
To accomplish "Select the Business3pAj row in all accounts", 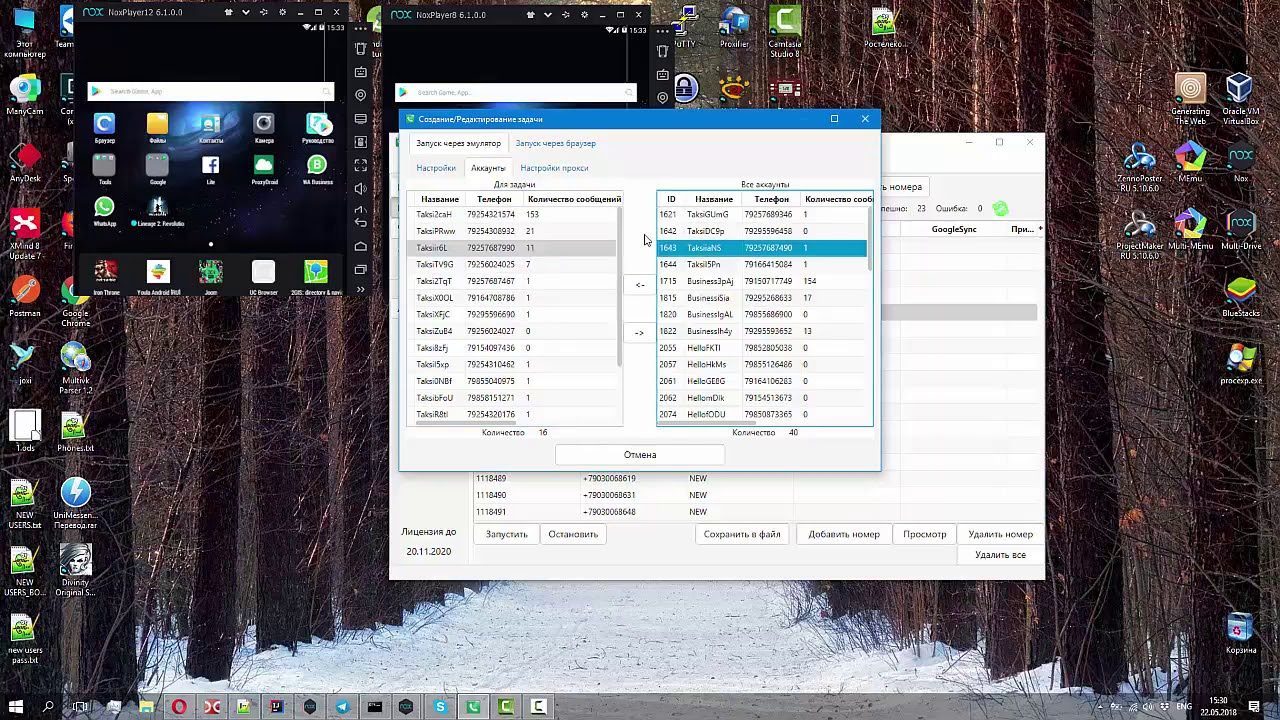I will (762, 281).
